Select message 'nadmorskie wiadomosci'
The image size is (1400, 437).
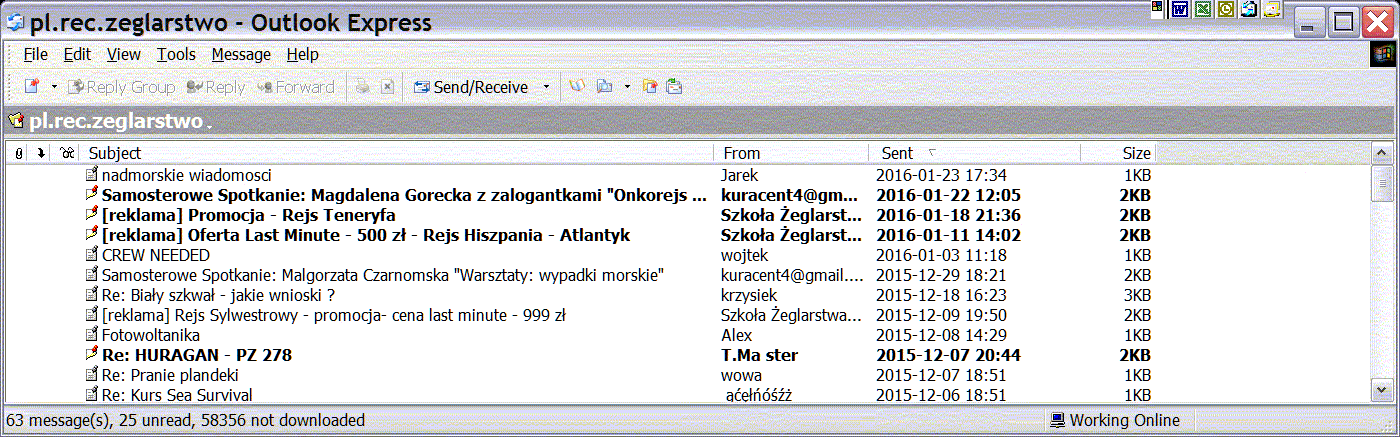click(x=187, y=175)
